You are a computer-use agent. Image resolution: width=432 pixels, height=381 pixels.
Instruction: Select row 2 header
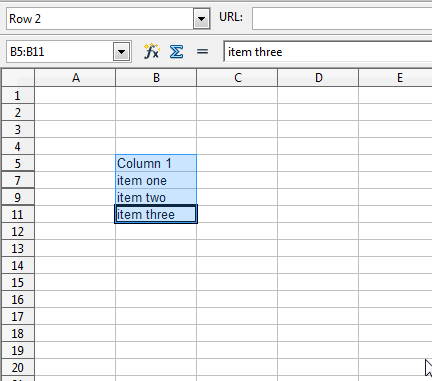coord(18,113)
